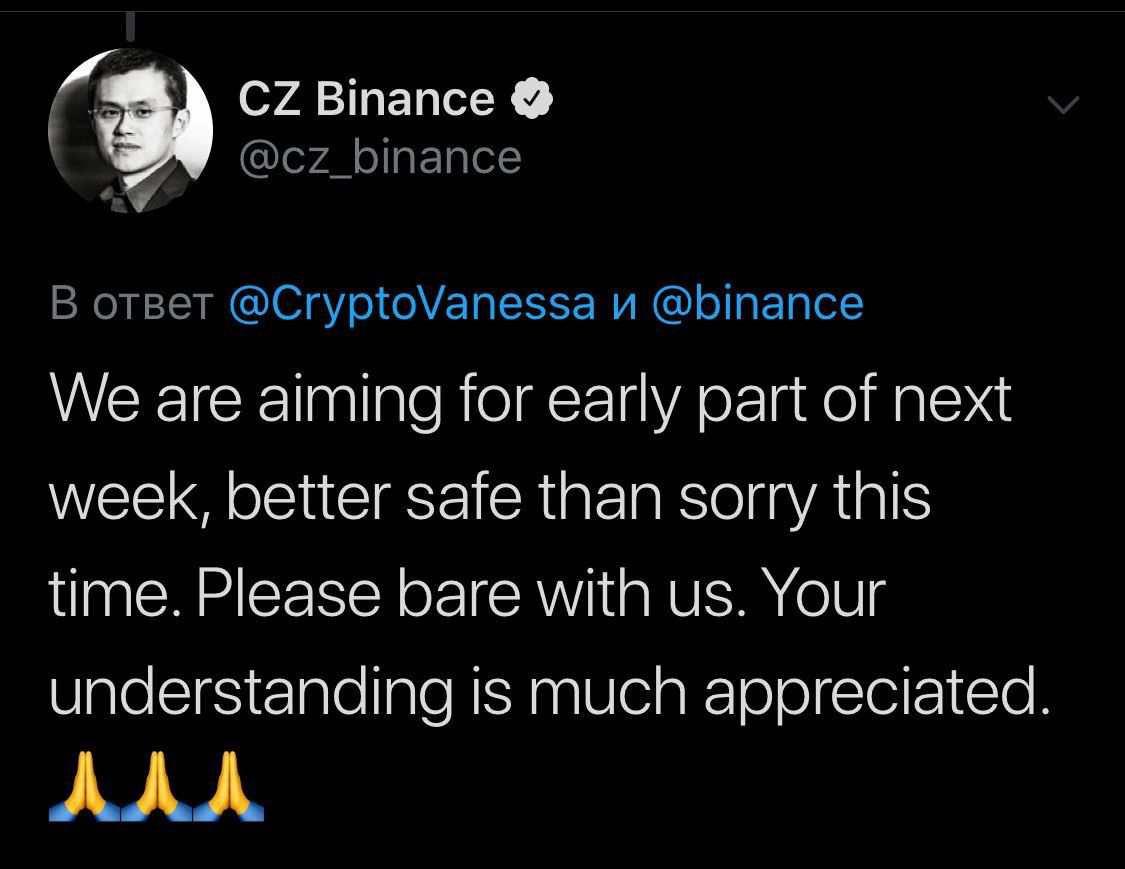Open the CZ Binance display name

point(366,99)
